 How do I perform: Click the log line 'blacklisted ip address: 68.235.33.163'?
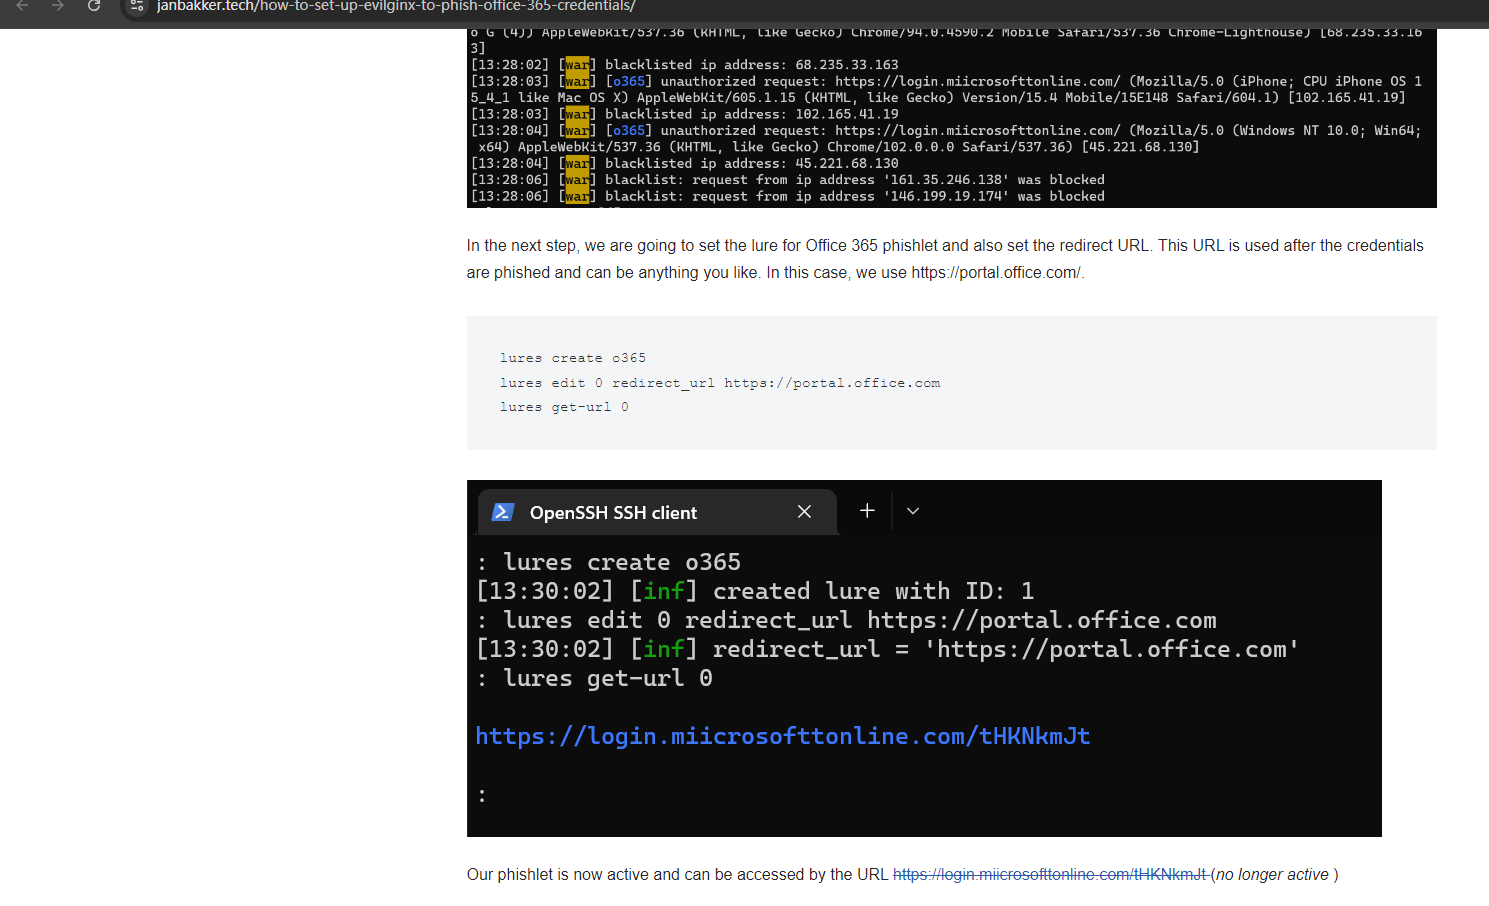click(x=685, y=65)
